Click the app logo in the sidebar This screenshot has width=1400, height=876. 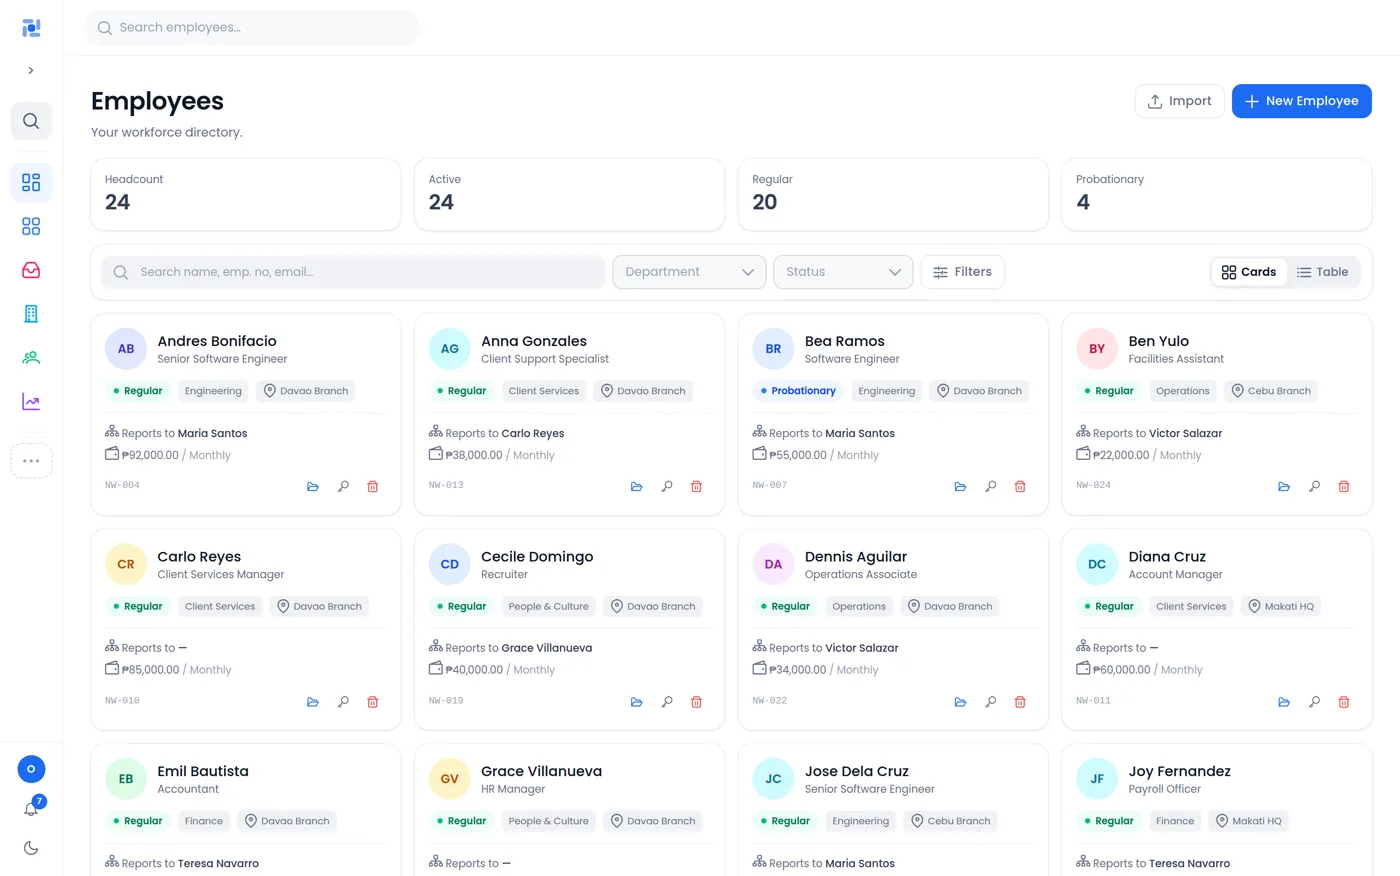[31, 28]
